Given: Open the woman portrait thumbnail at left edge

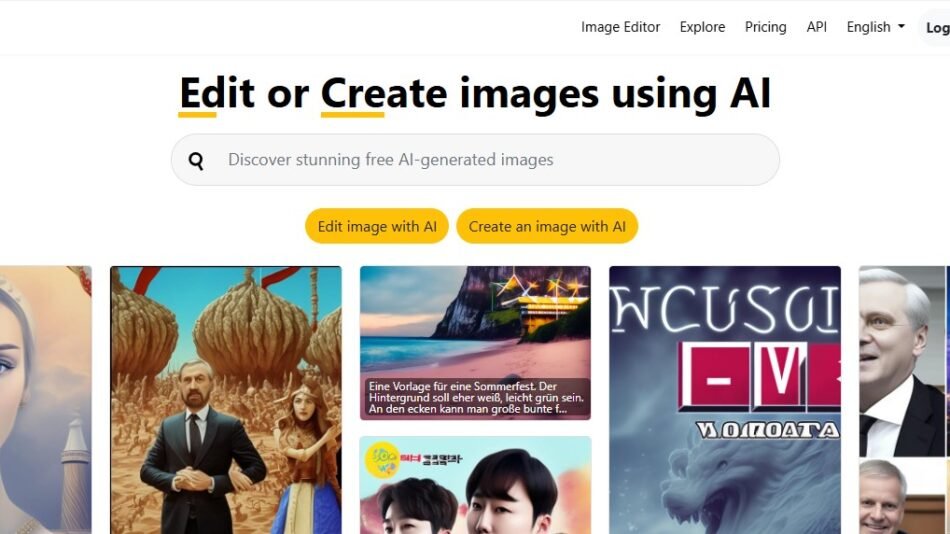Looking at the screenshot, I should [45, 400].
